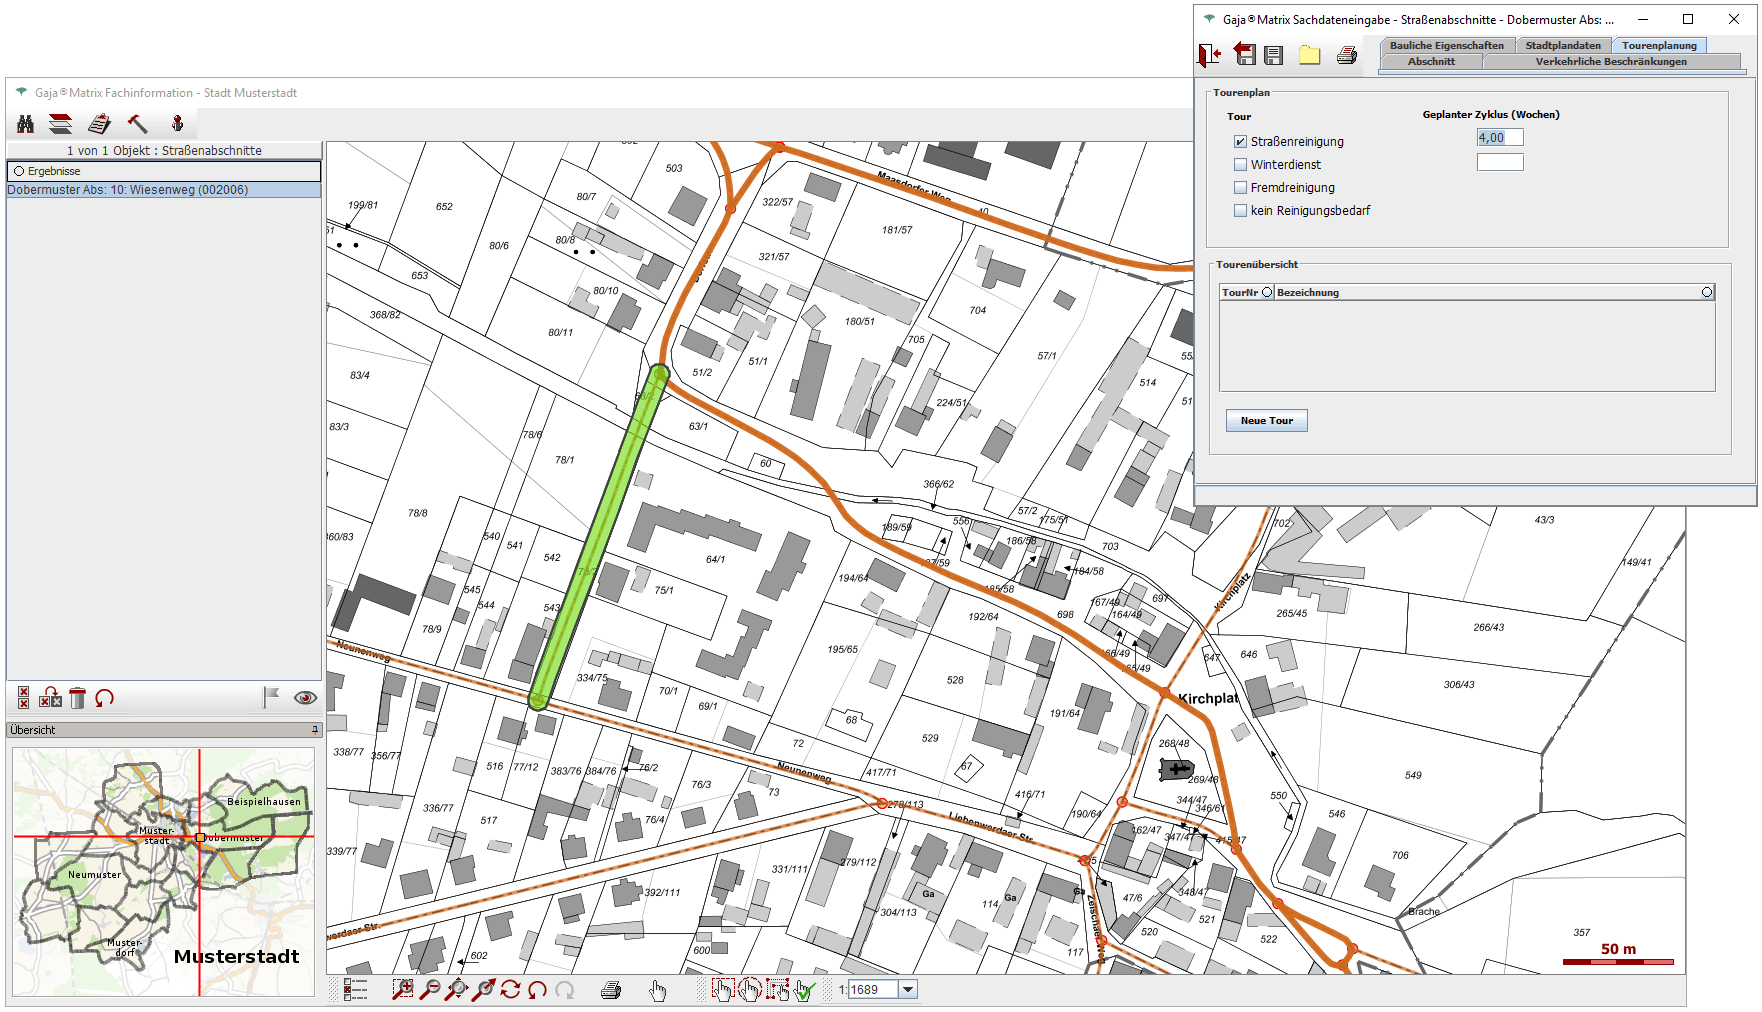This screenshot has height=1012, width=1762.
Task: Click the Übersicht panel pin button
Action: point(315,730)
